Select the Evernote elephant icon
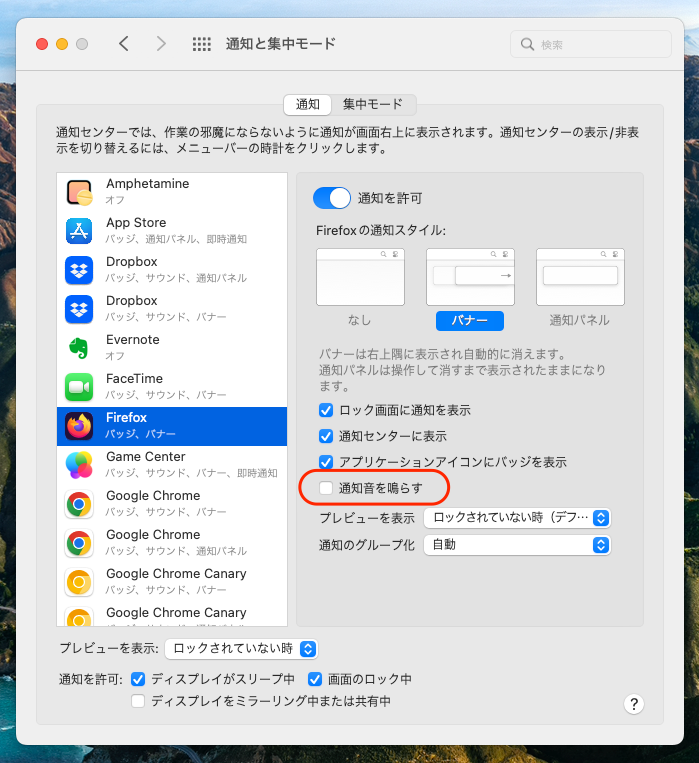Viewport: 699px width, 763px height. [x=79, y=347]
